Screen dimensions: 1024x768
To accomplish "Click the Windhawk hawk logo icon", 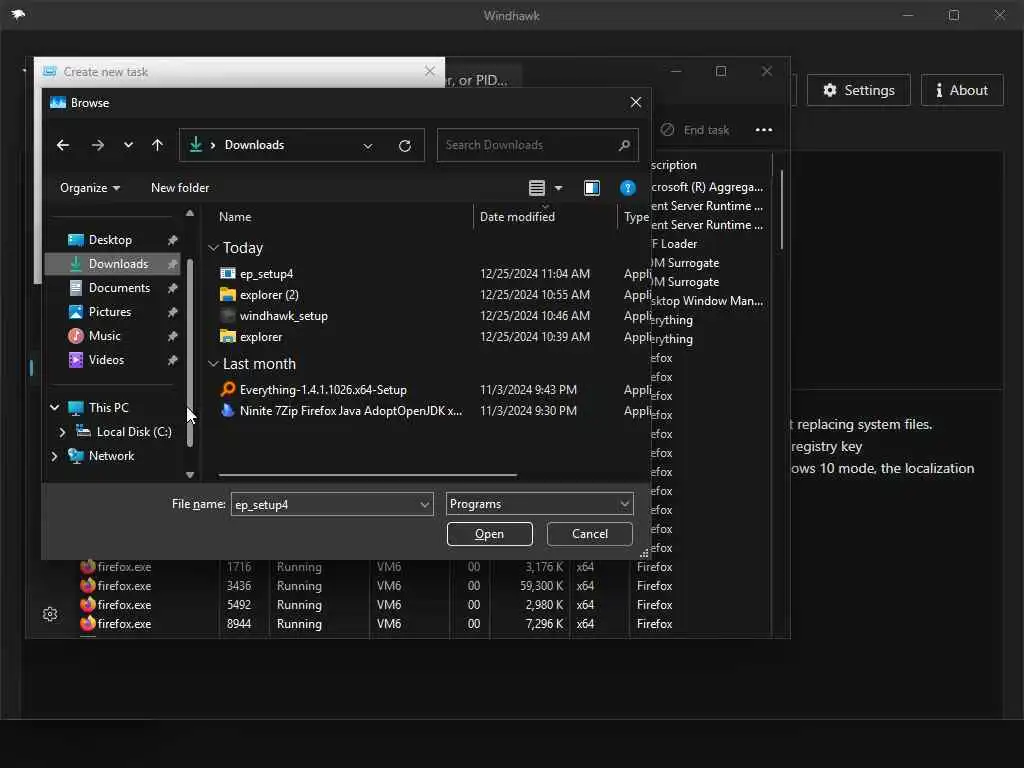I will 18,14.
